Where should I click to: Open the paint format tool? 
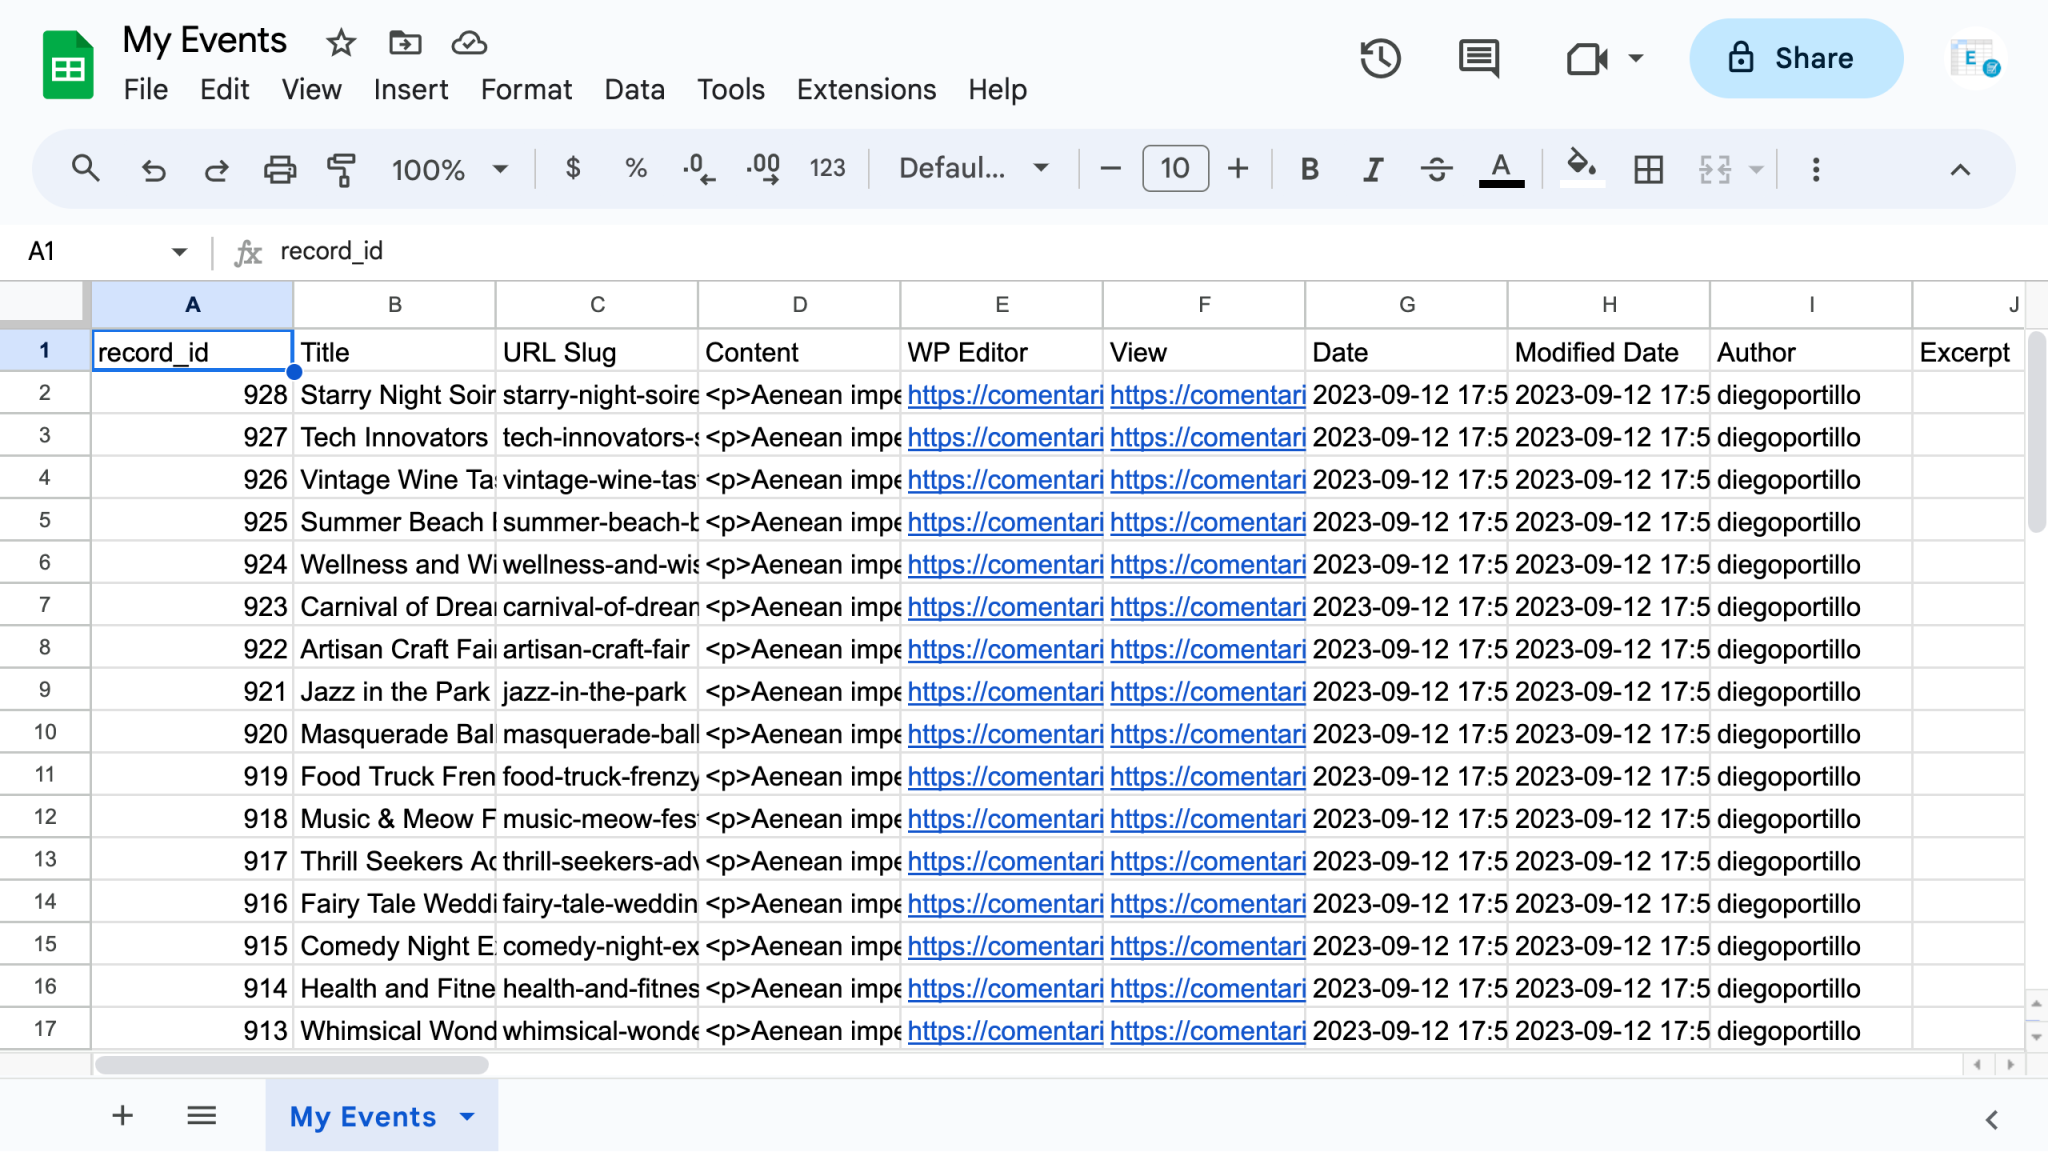pyautogui.click(x=340, y=169)
